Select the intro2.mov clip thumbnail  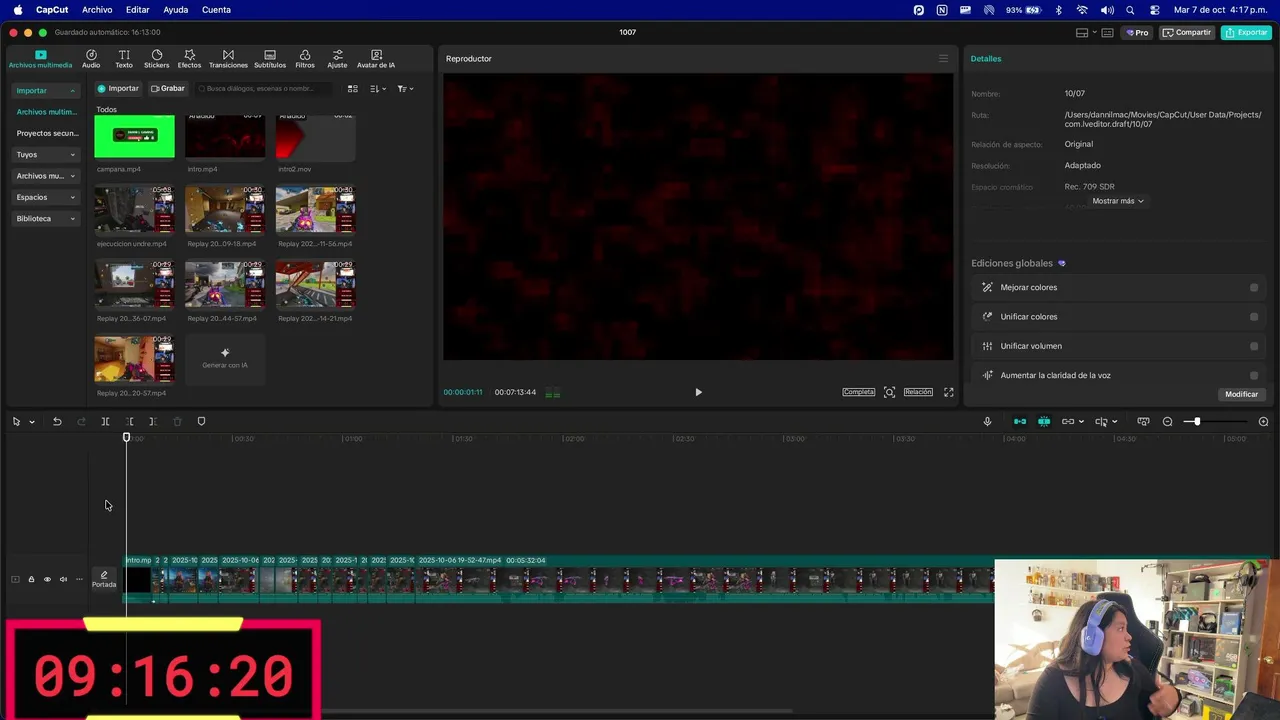pyautogui.click(x=315, y=137)
